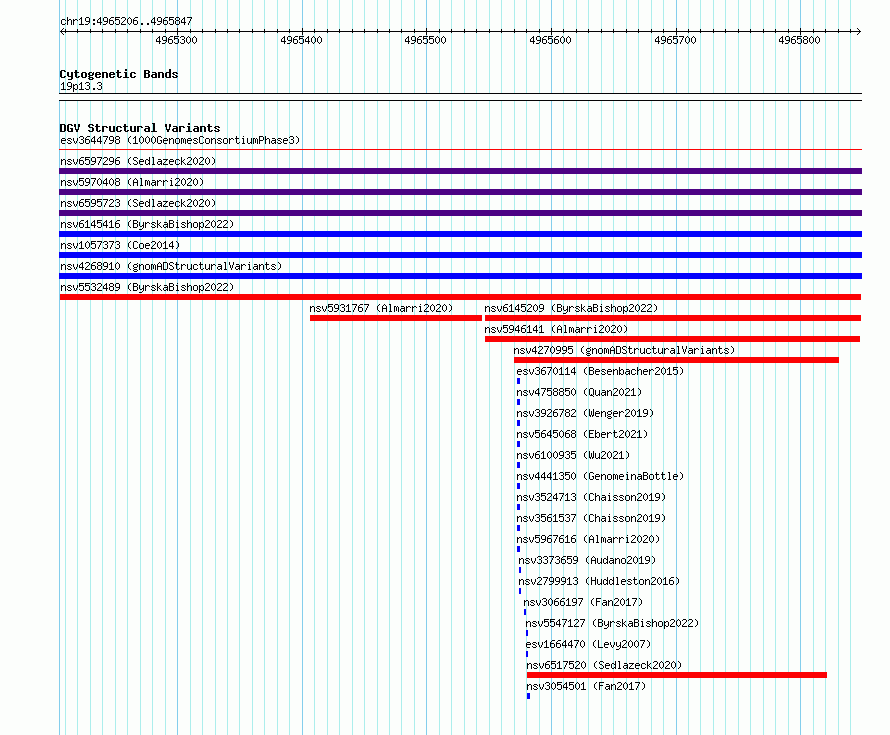Viewport: 890px width, 735px height.
Task: Click the esv3644798 1000GenomesConsortiumPhase3 label
Action: tap(180, 140)
